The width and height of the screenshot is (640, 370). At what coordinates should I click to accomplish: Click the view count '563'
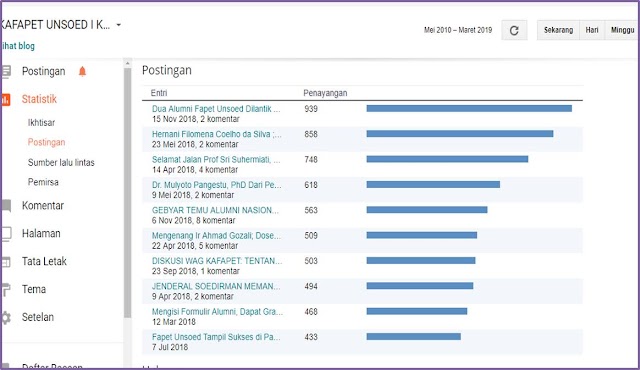click(311, 210)
